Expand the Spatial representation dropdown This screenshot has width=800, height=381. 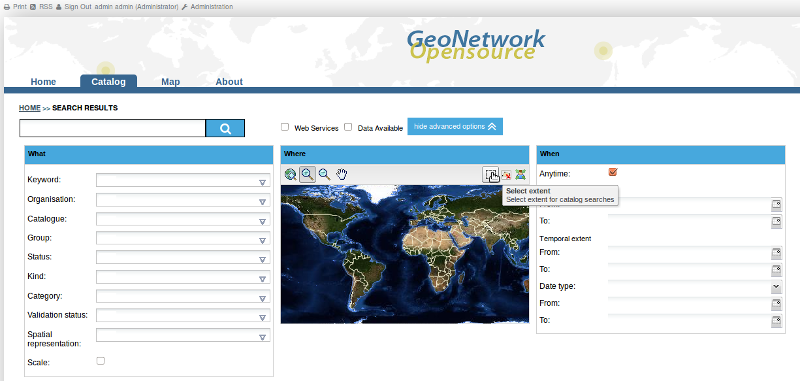262,337
